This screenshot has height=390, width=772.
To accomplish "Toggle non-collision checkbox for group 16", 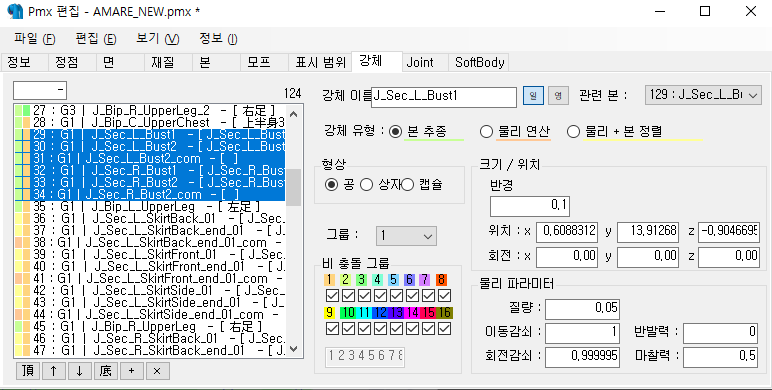I will coord(445,329).
